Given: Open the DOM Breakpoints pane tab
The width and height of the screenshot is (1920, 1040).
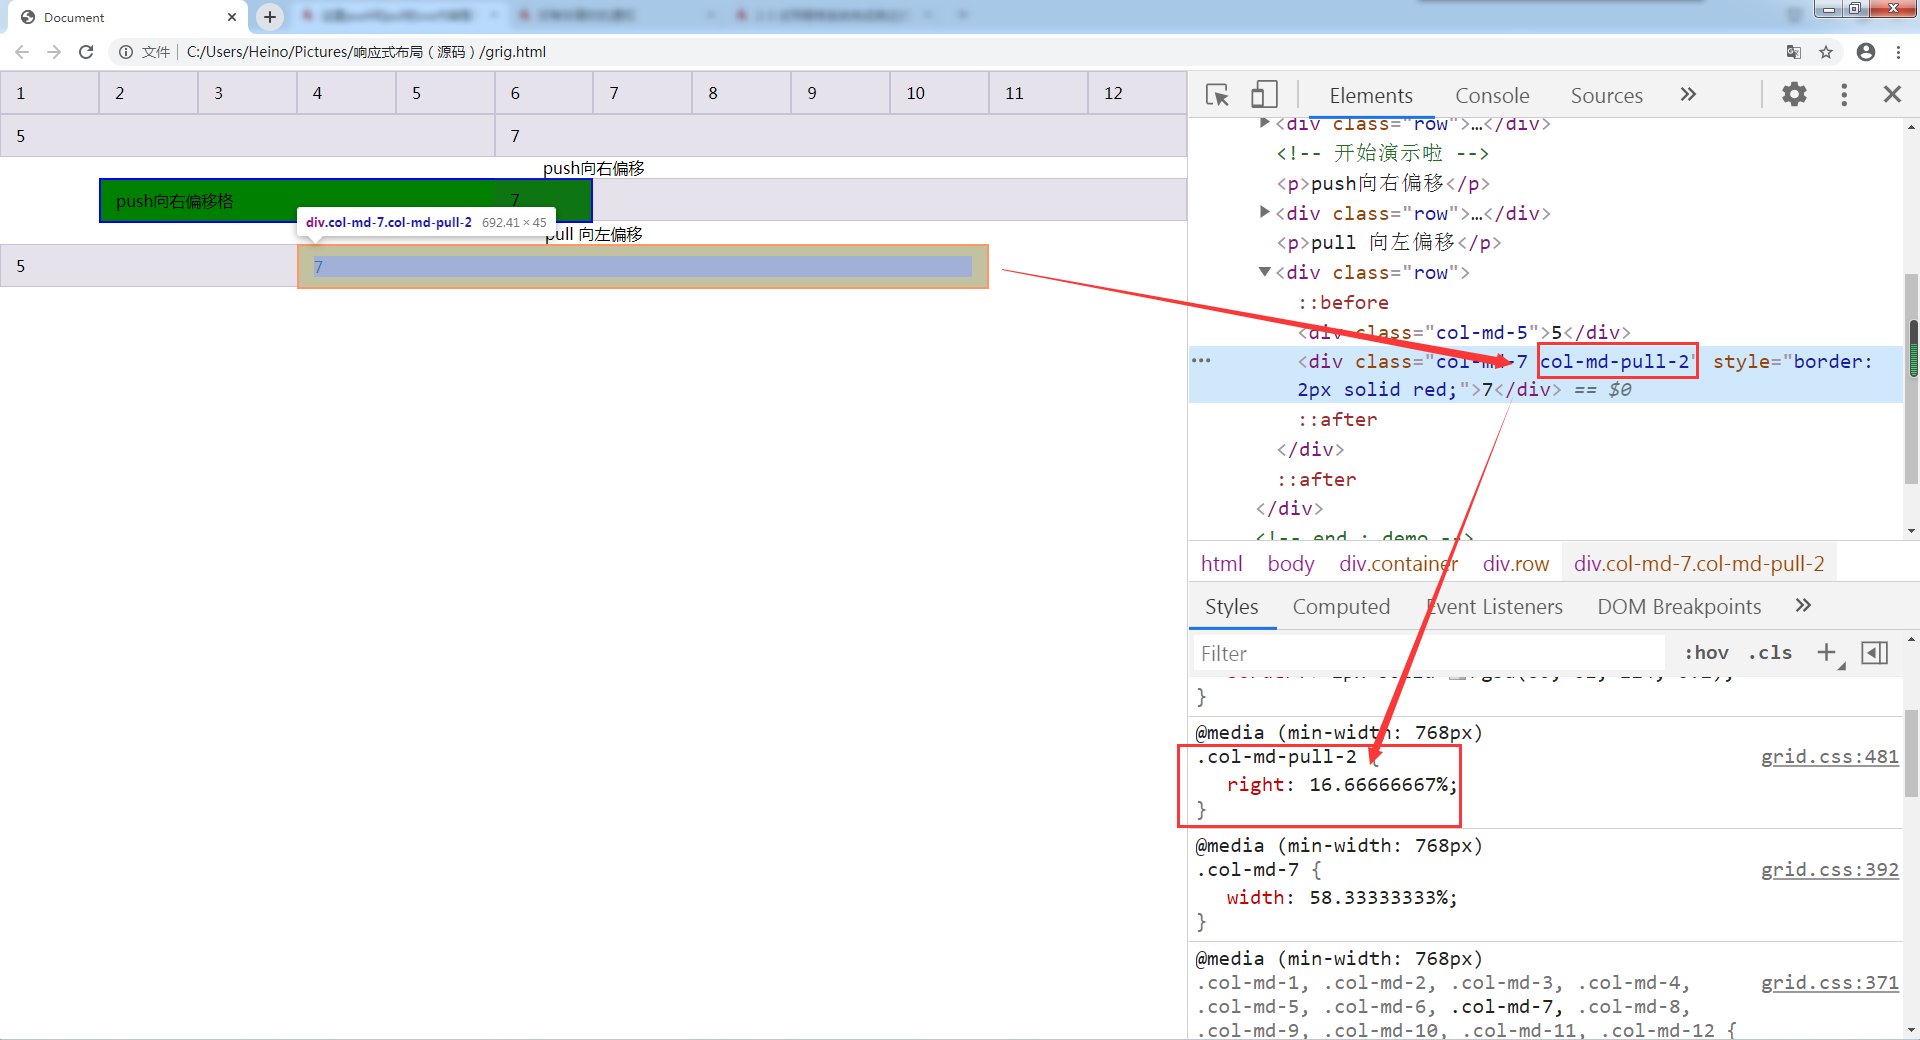Looking at the screenshot, I should click(1679, 606).
